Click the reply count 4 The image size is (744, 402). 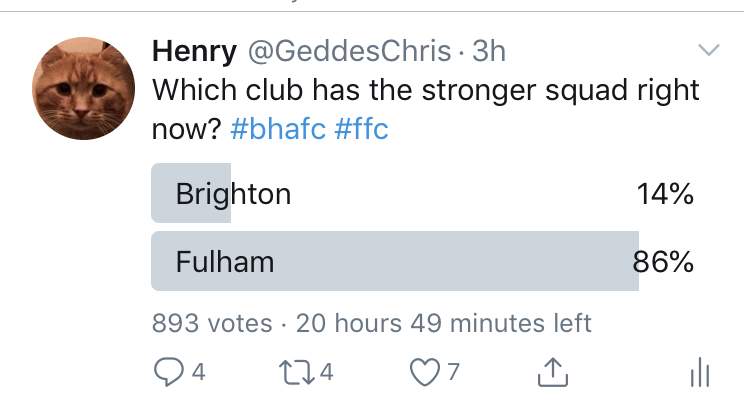point(199,372)
